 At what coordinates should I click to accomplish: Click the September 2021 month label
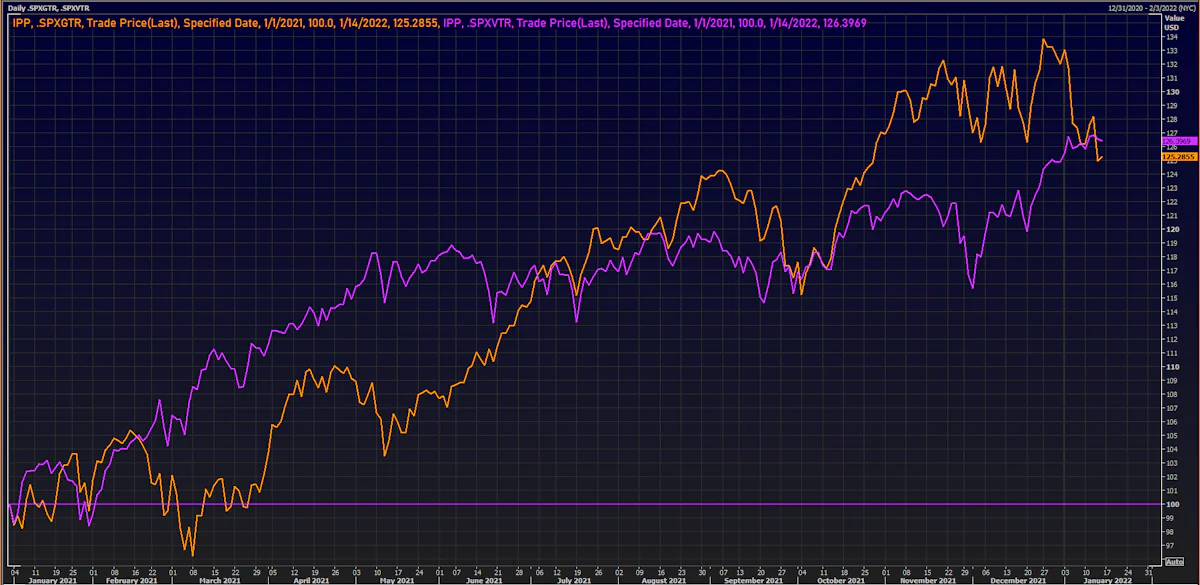(x=755, y=580)
